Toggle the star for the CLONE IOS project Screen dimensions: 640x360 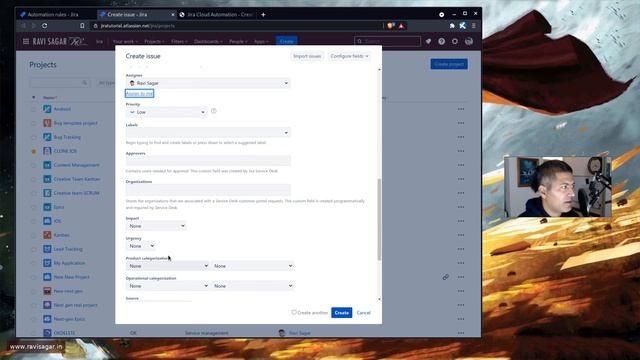[x=34, y=151]
